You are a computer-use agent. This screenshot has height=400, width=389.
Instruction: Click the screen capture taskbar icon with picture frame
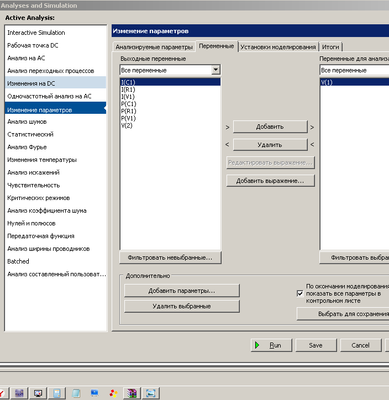pyautogui.click(x=151, y=393)
